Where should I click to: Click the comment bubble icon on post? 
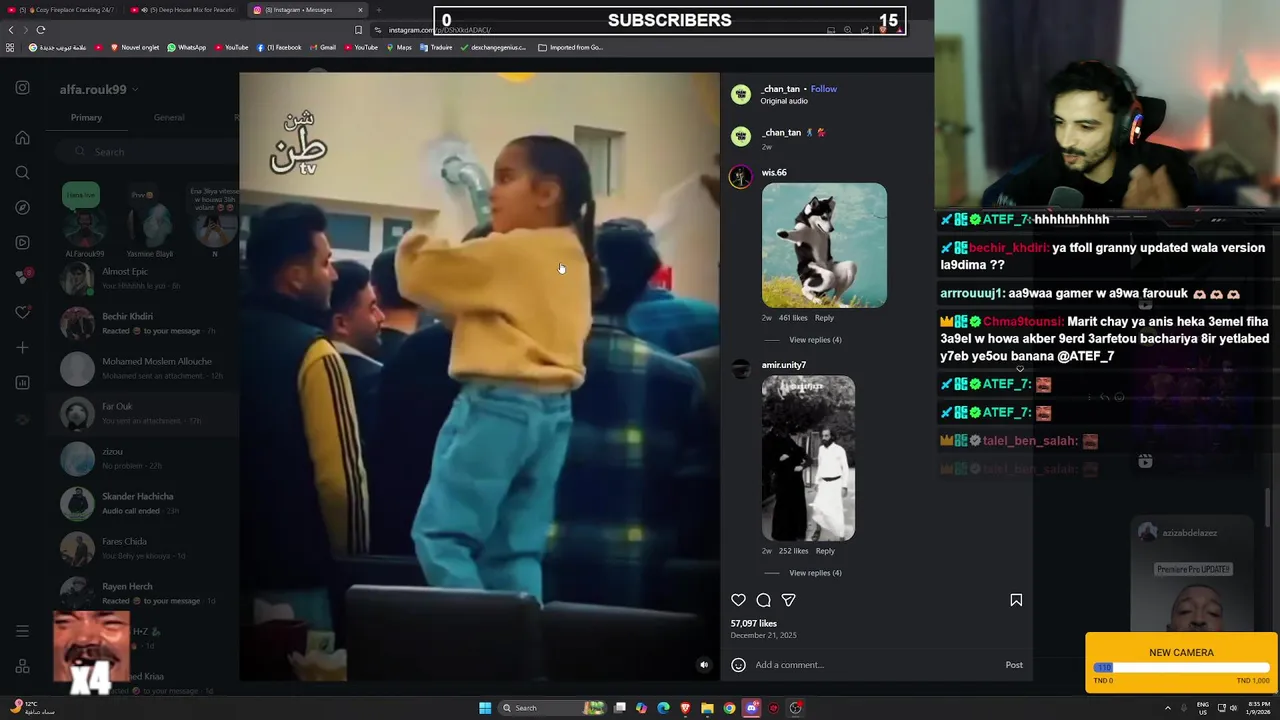click(763, 600)
